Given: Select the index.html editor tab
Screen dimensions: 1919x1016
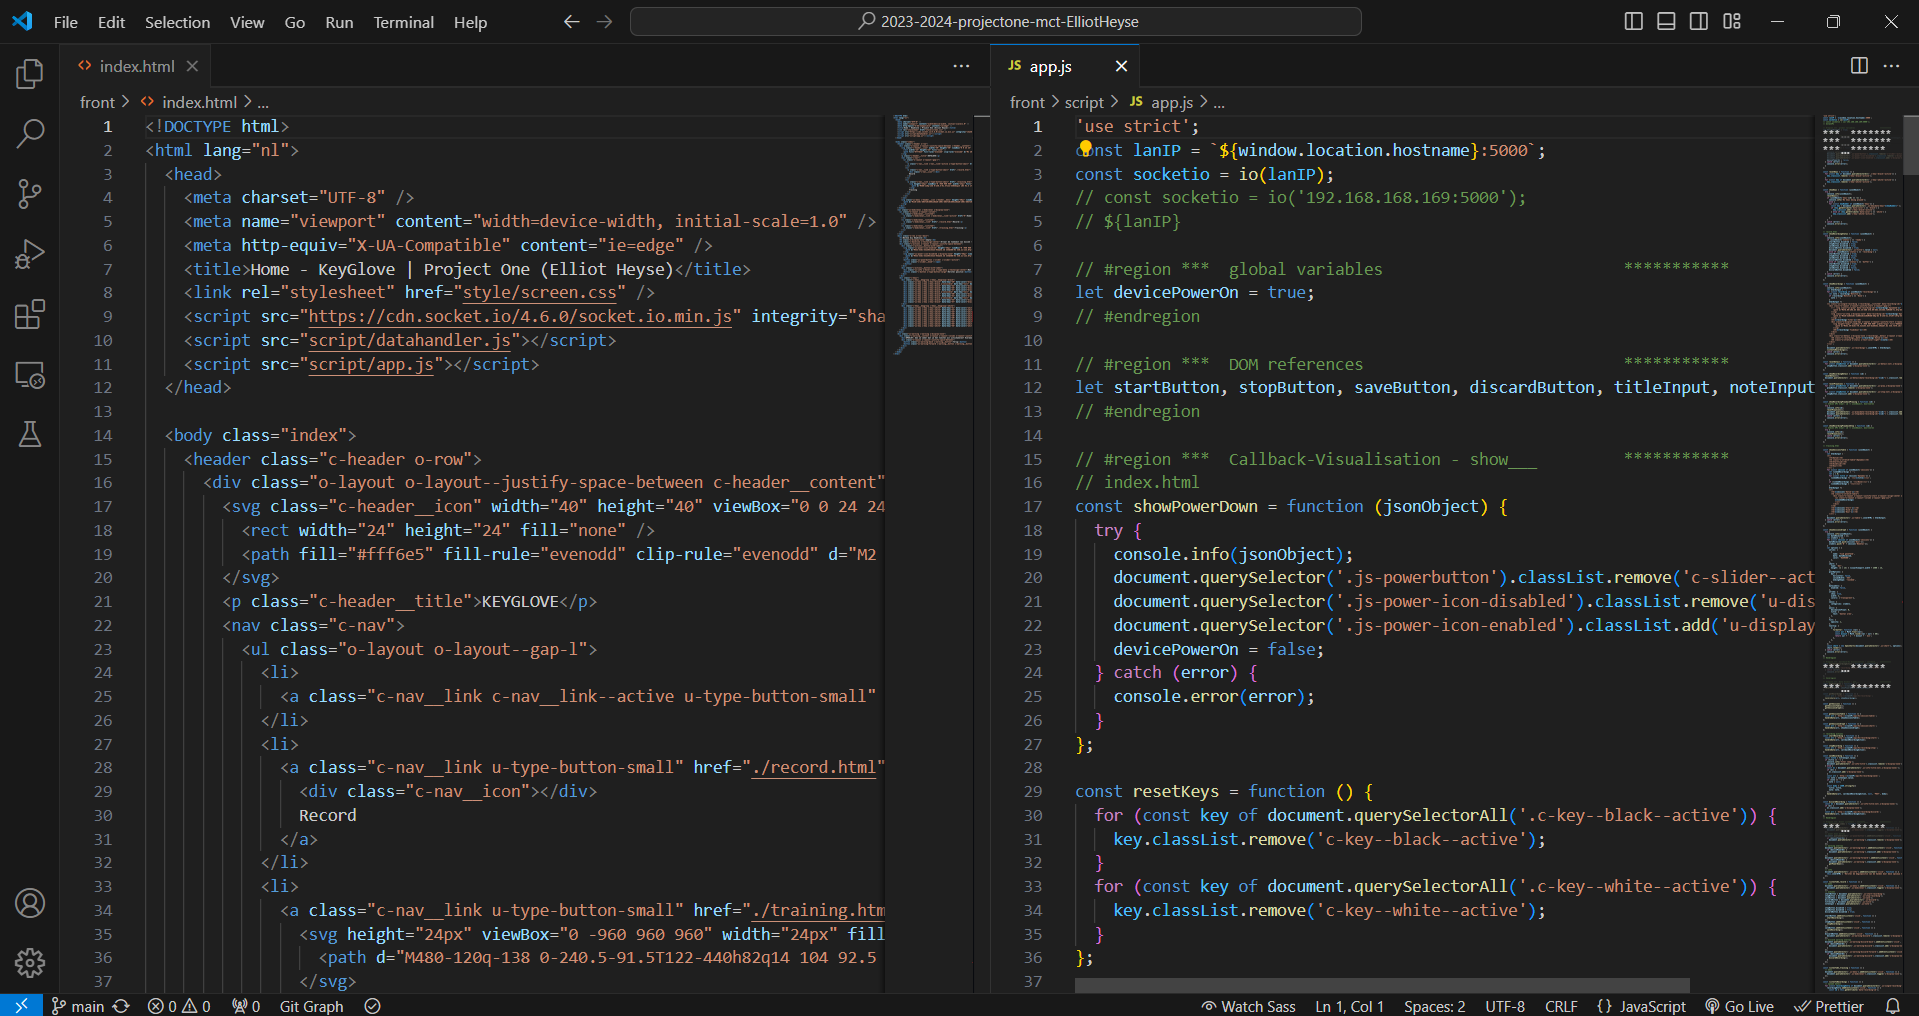Looking at the screenshot, I should pos(135,66).
